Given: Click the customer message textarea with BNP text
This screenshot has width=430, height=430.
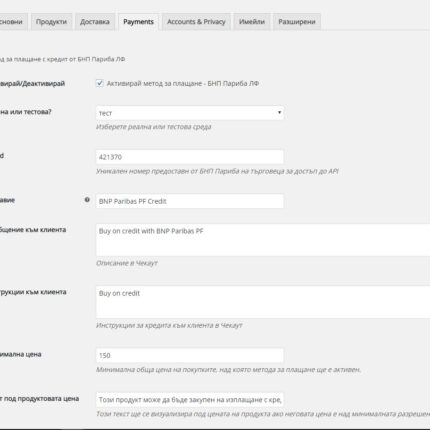Looking at the screenshot, I should click(x=263, y=240).
